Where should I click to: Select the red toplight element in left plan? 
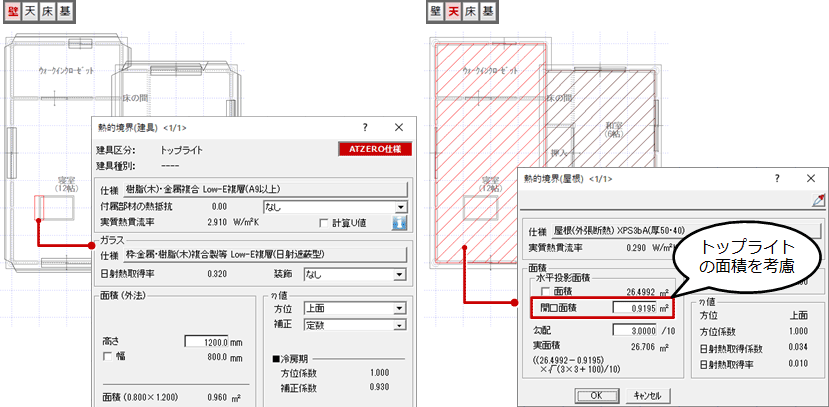coord(39,208)
